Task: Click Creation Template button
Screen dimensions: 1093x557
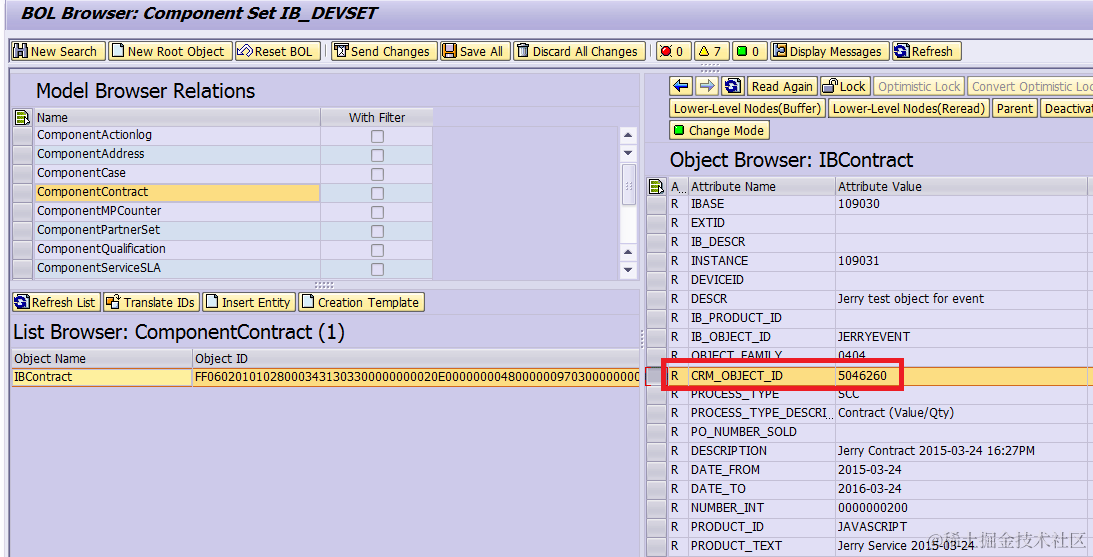Action: pos(361,303)
